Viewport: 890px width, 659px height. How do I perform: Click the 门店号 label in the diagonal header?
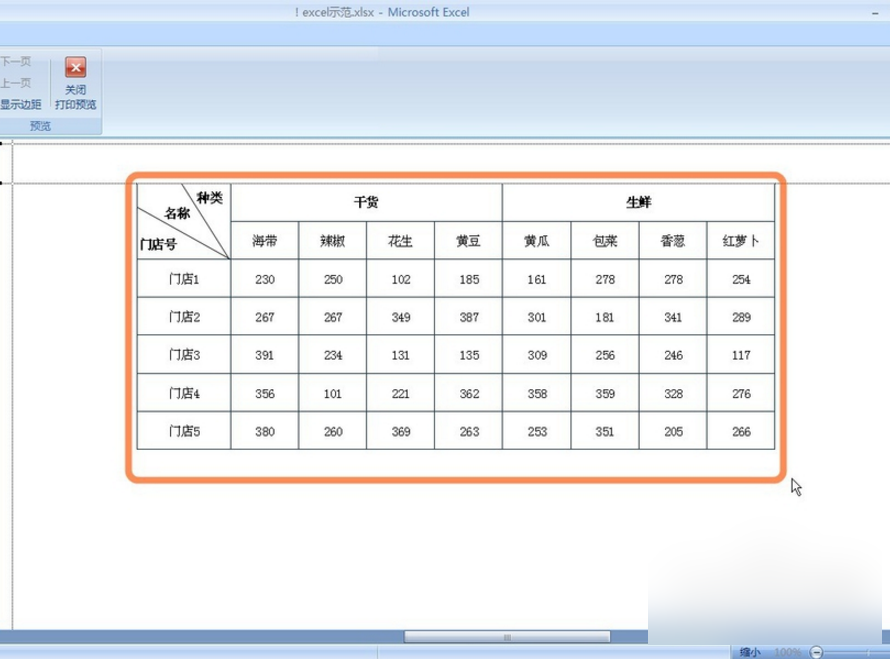(158, 244)
